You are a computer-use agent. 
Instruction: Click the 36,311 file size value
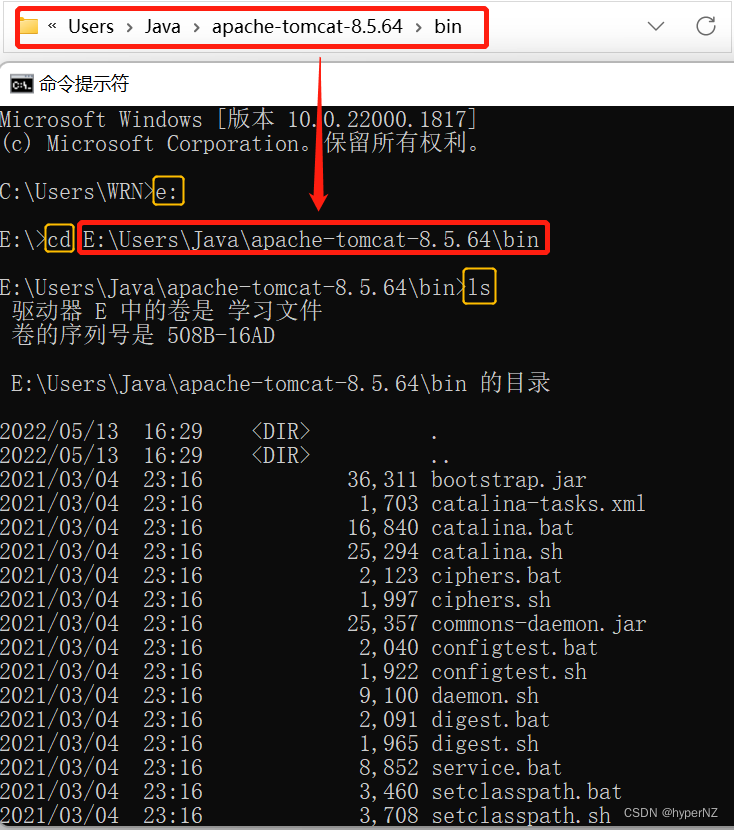(383, 480)
